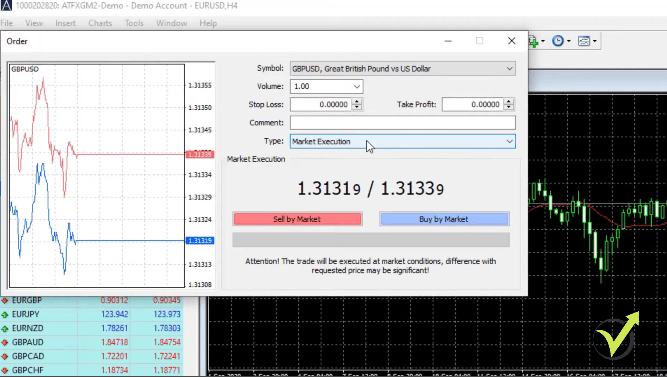The image size is (667, 377).
Task: Select the GBPCHF row in Market Watch
Action: [91, 371]
